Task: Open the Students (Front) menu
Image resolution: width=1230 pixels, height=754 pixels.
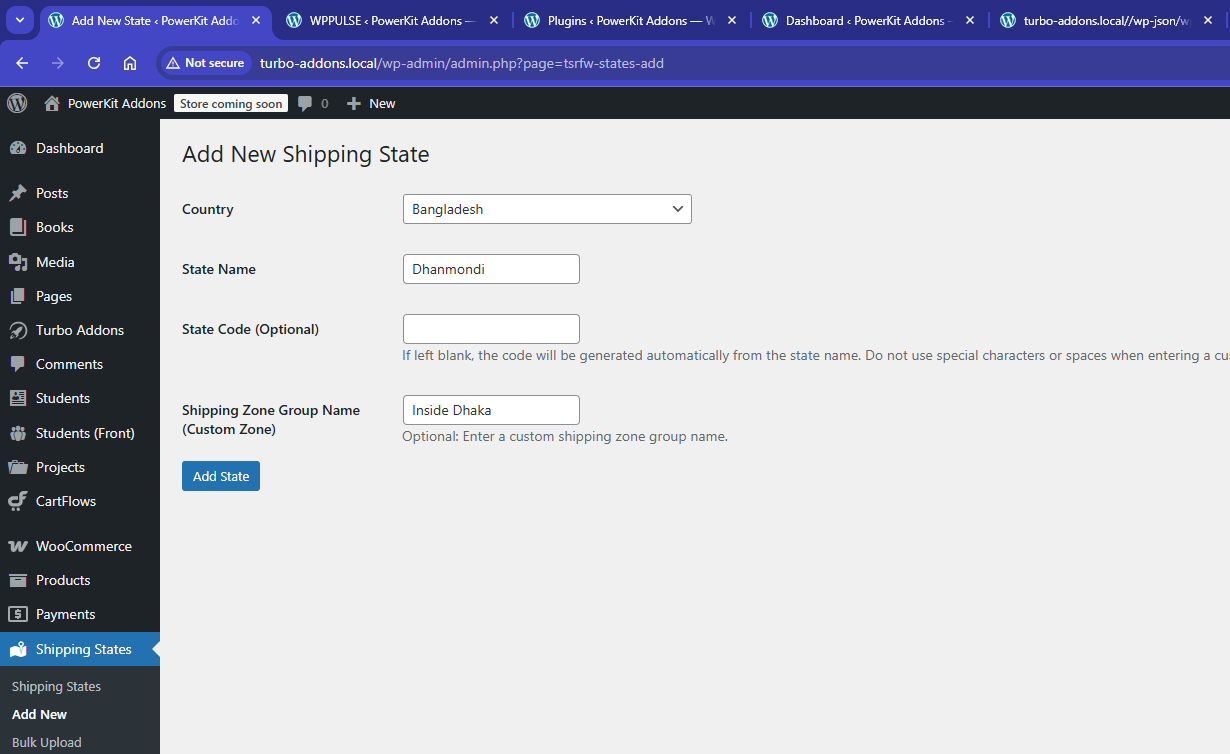Action: [87, 432]
